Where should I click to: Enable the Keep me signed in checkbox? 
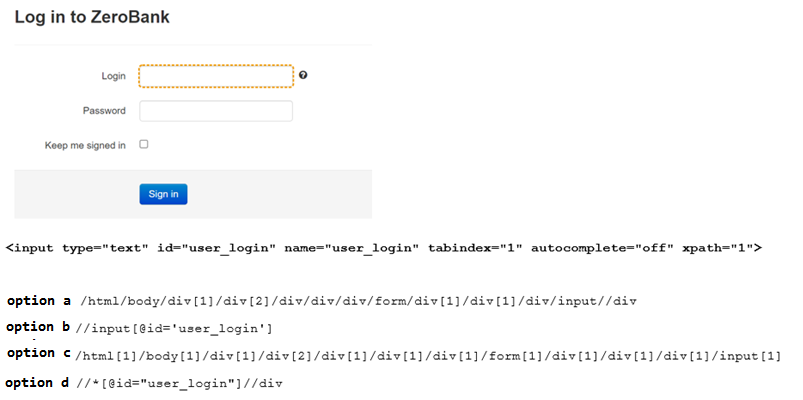tap(144, 144)
